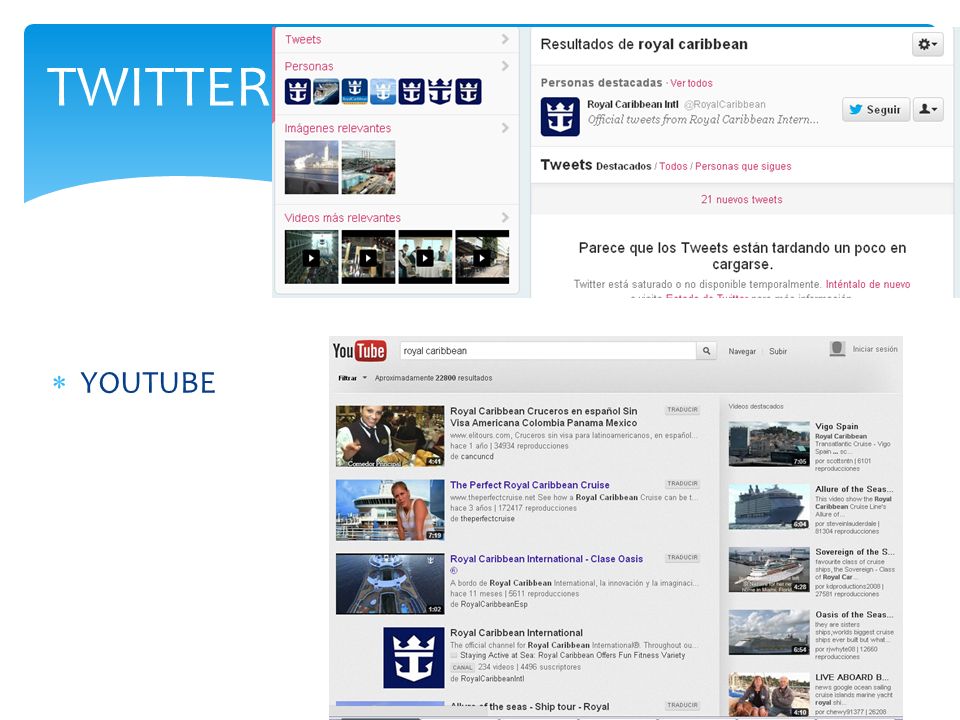Click the Ver todos link
The height and width of the screenshot is (720, 960).
[691, 83]
